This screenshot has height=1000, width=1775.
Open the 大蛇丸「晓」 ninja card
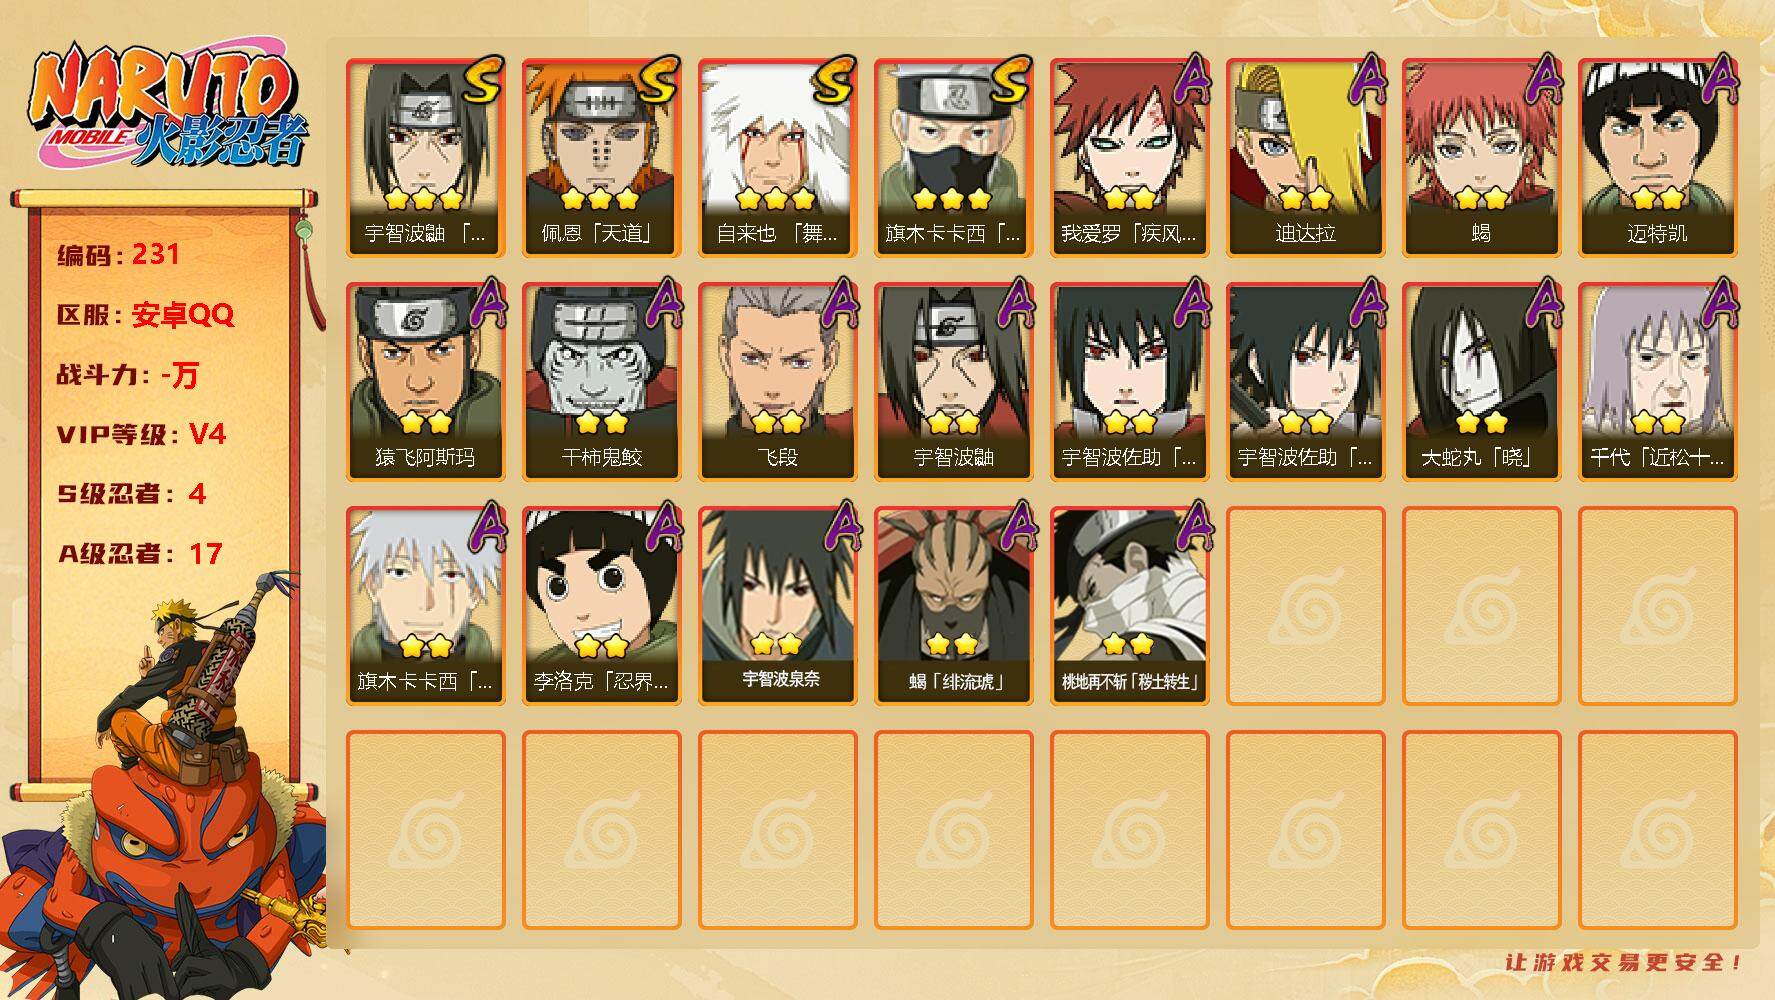click(x=1481, y=382)
